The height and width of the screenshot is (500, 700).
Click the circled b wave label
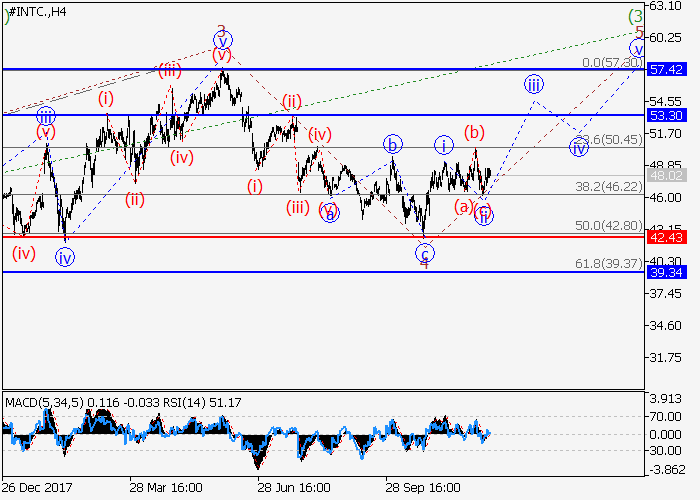(x=395, y=144)
